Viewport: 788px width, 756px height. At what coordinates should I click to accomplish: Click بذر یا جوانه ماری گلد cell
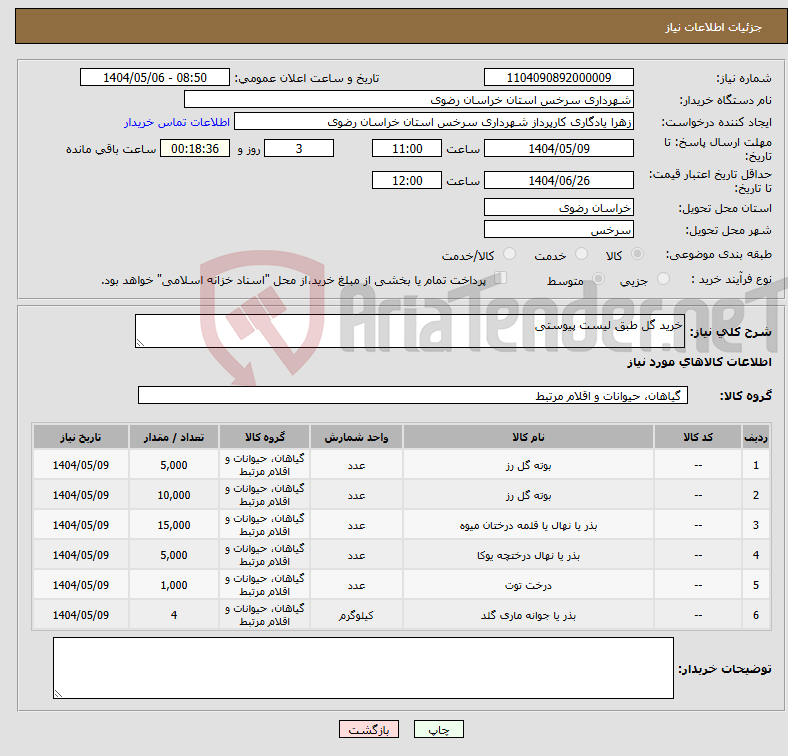click(x=528, y=615)
